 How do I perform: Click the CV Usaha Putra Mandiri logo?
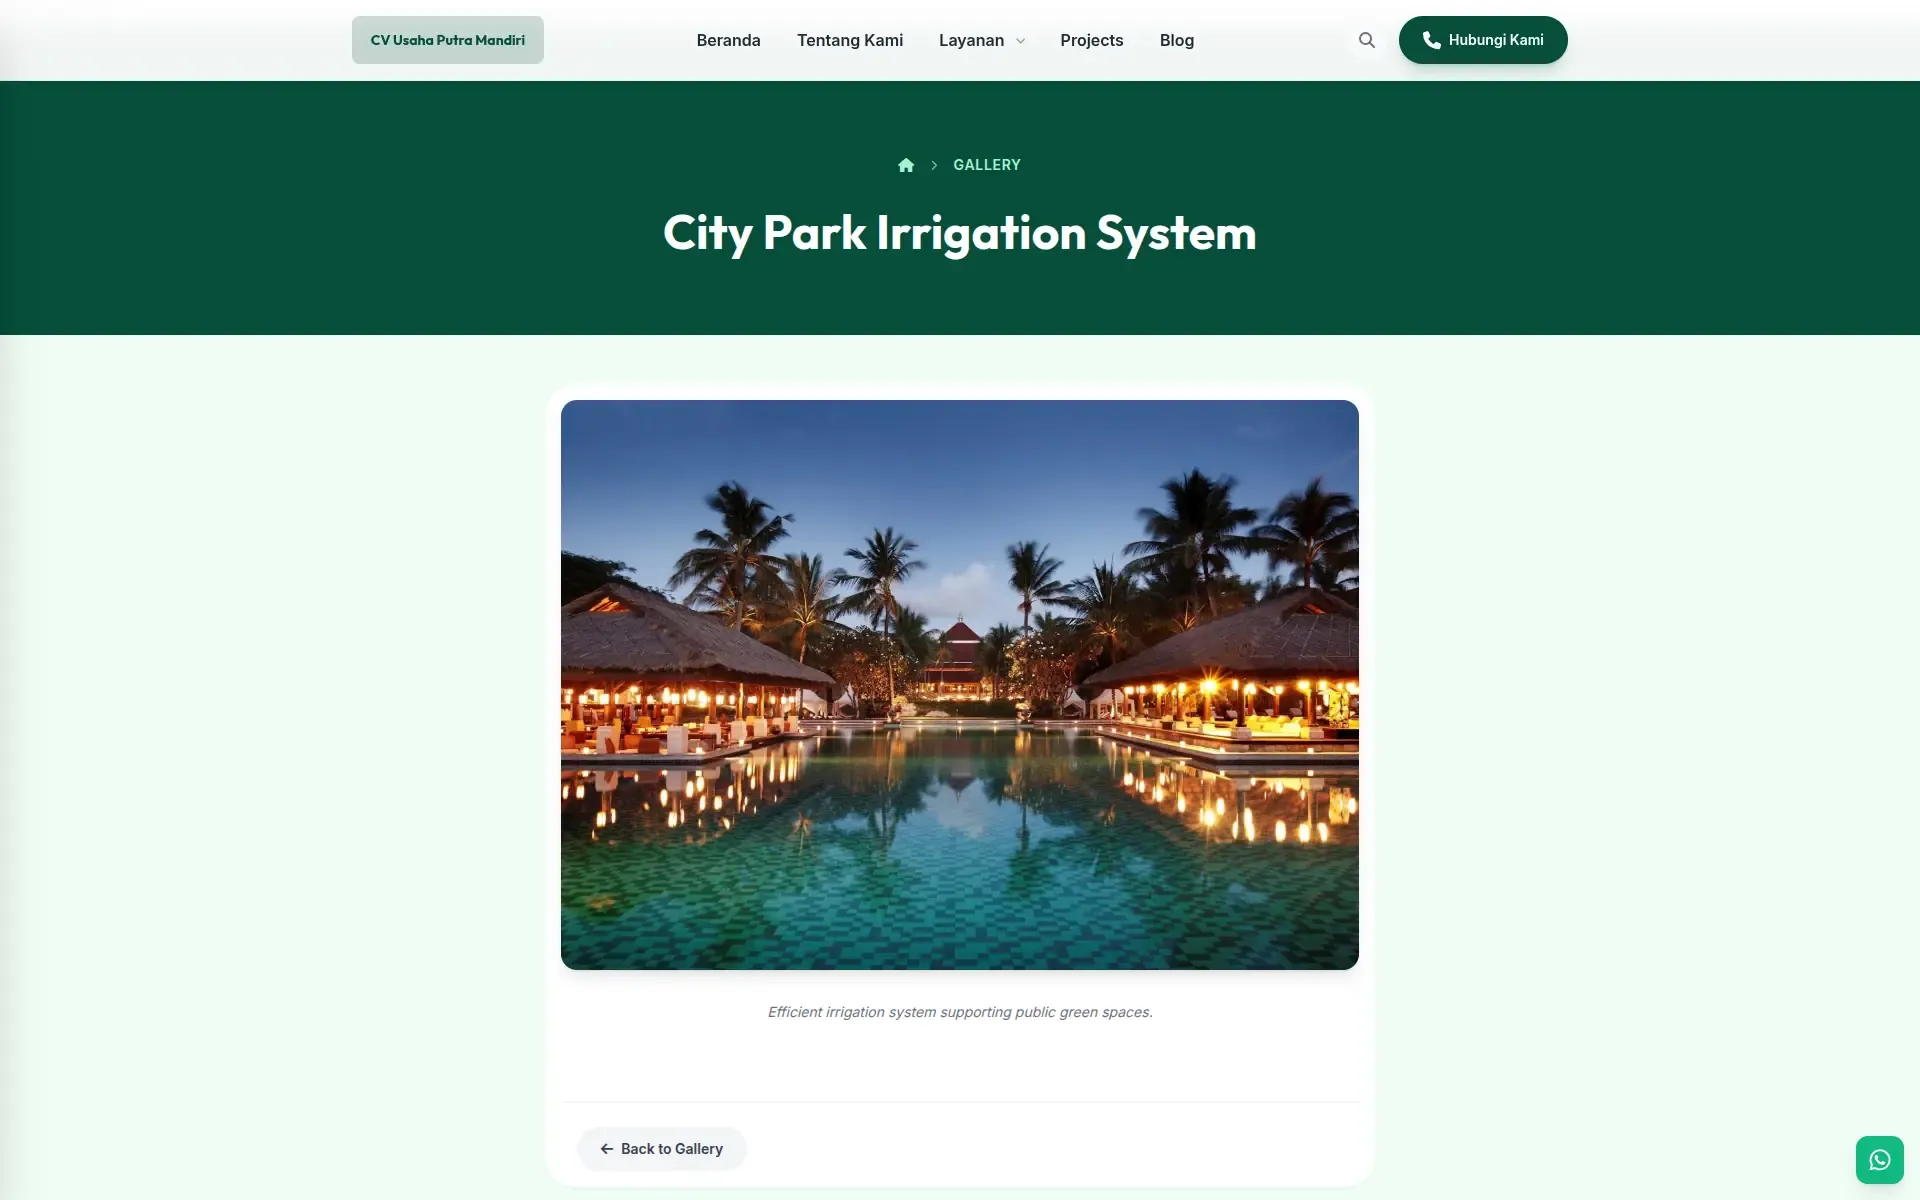coord(448,40)
